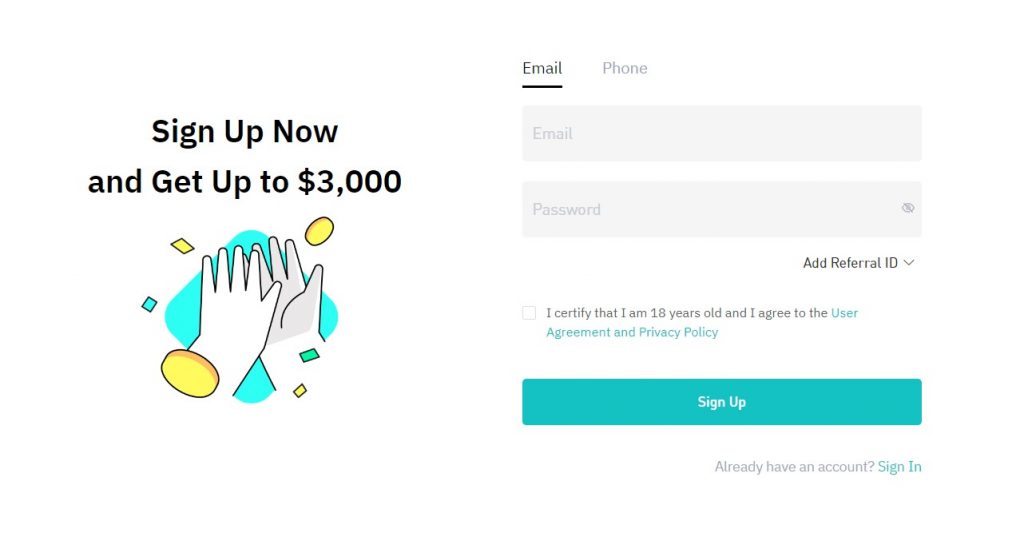Click the 'Sign Up Now' heading
1024x537 pixels.
245,131
